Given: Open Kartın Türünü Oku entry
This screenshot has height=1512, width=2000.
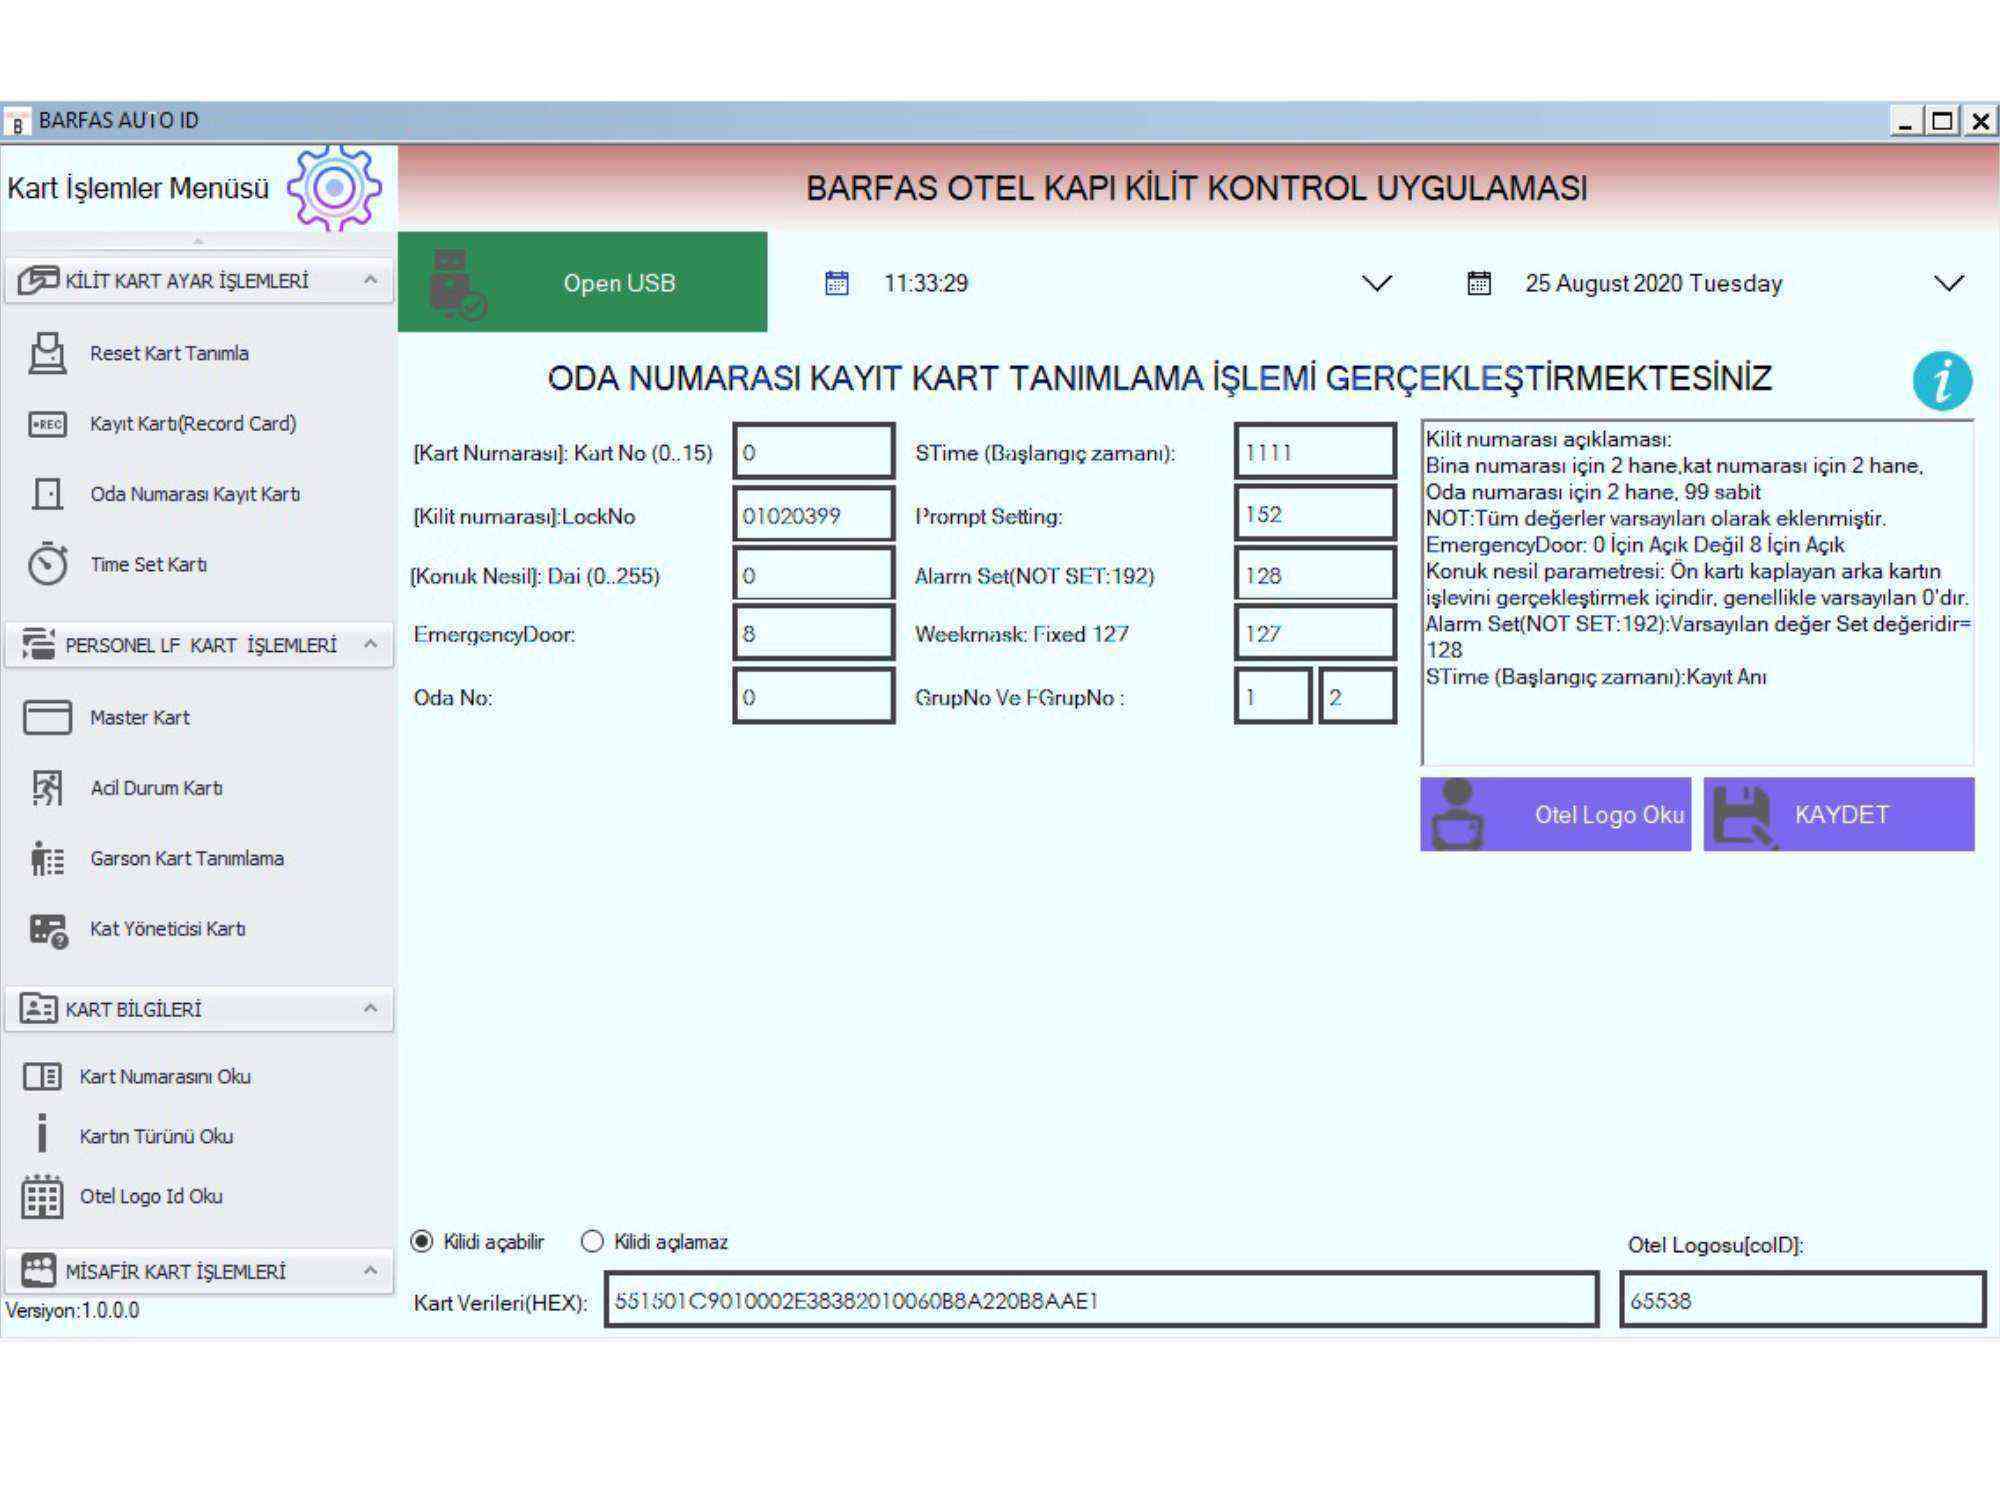Looking at the screenshot, I should pos(156,1136).
